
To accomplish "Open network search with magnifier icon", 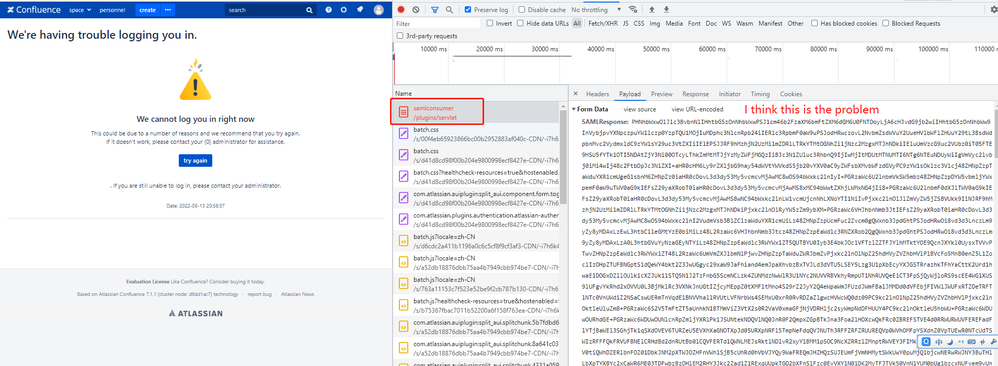I will tap(449, 10).
